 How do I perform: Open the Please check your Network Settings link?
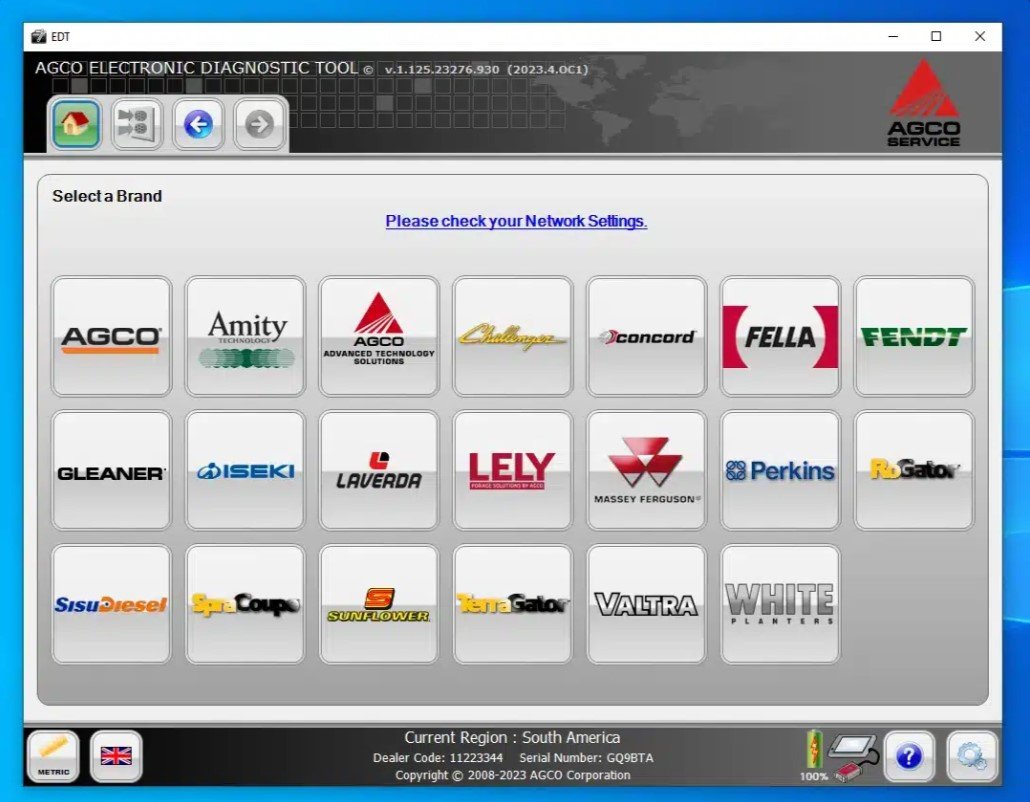[516, 221]
